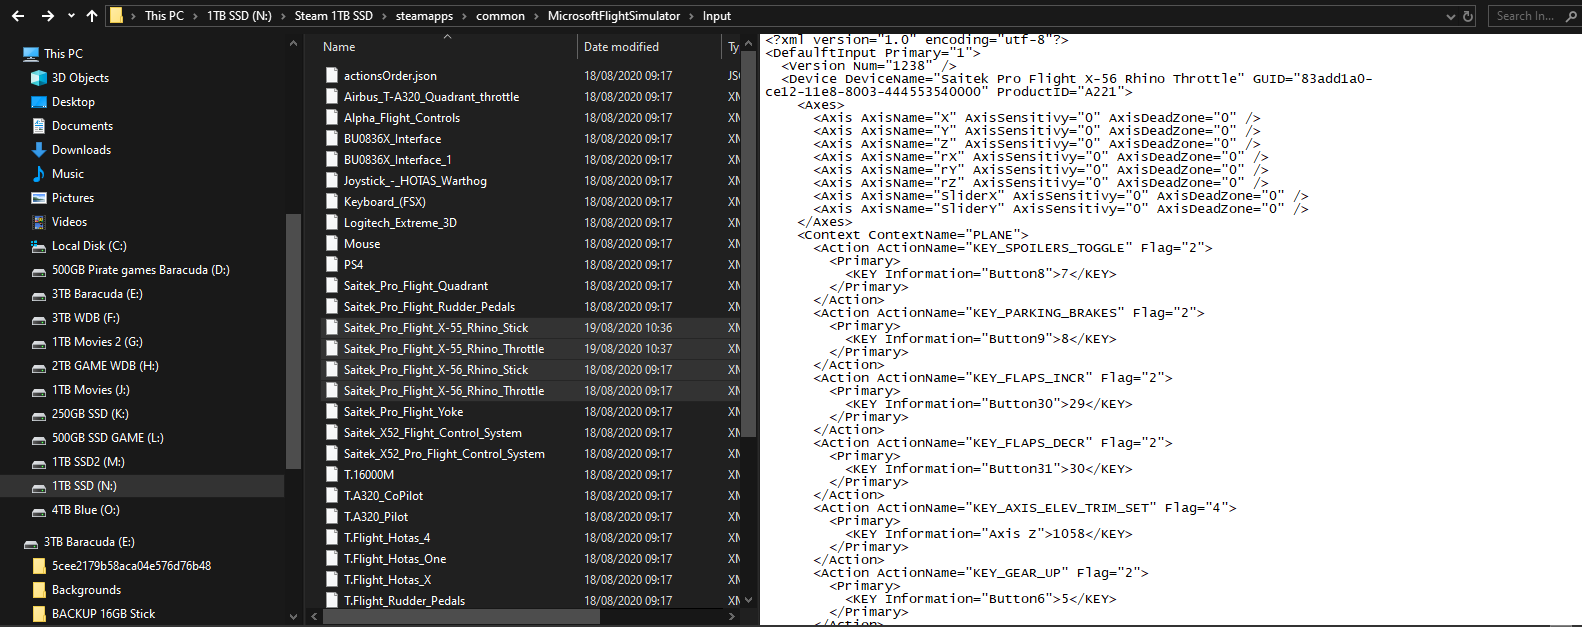1582x627 pixels.
Task: Expand the chevron after Steam 1TB SSD breadcrumb
Action: [384, 16]
